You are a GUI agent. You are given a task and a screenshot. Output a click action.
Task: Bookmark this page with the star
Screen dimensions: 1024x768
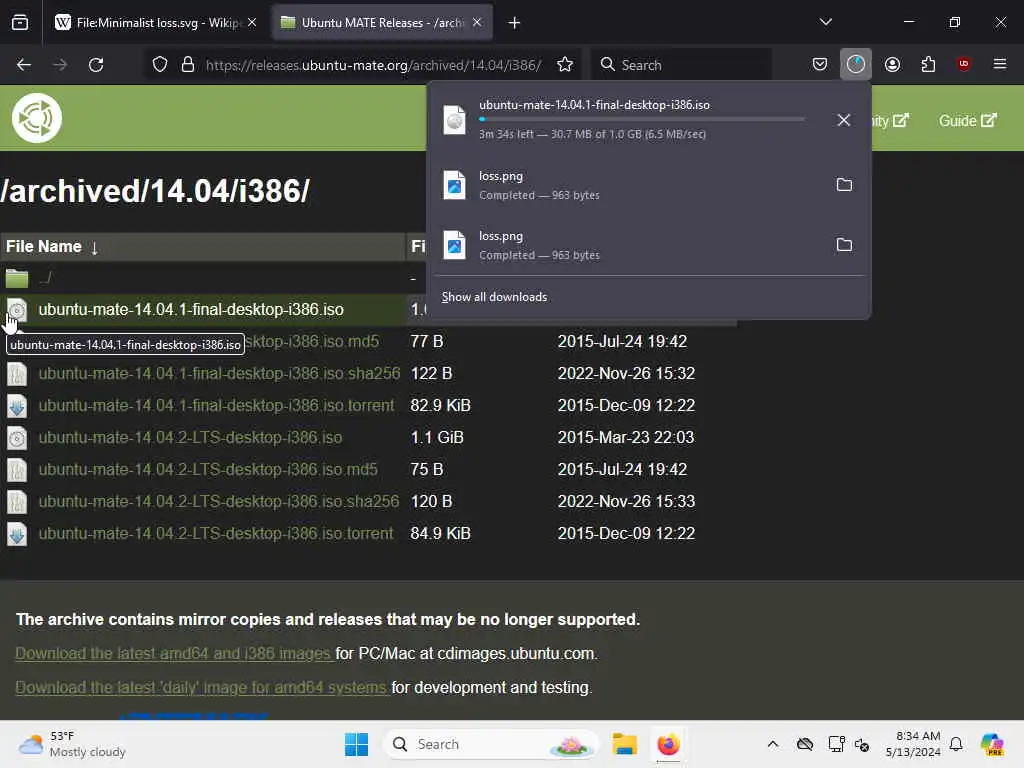tap(565, 65)
